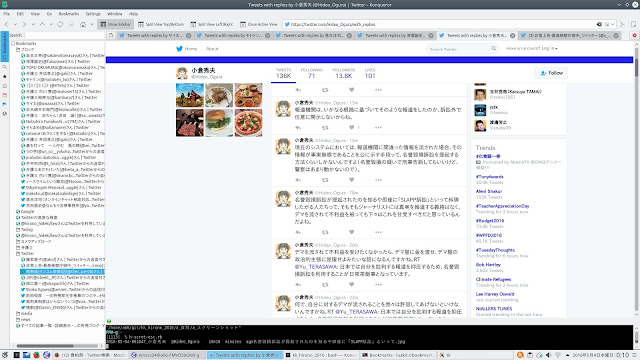640x360 pixels.
Task: Open the forward history dropdown arrow
Action: tap(33, 24)
